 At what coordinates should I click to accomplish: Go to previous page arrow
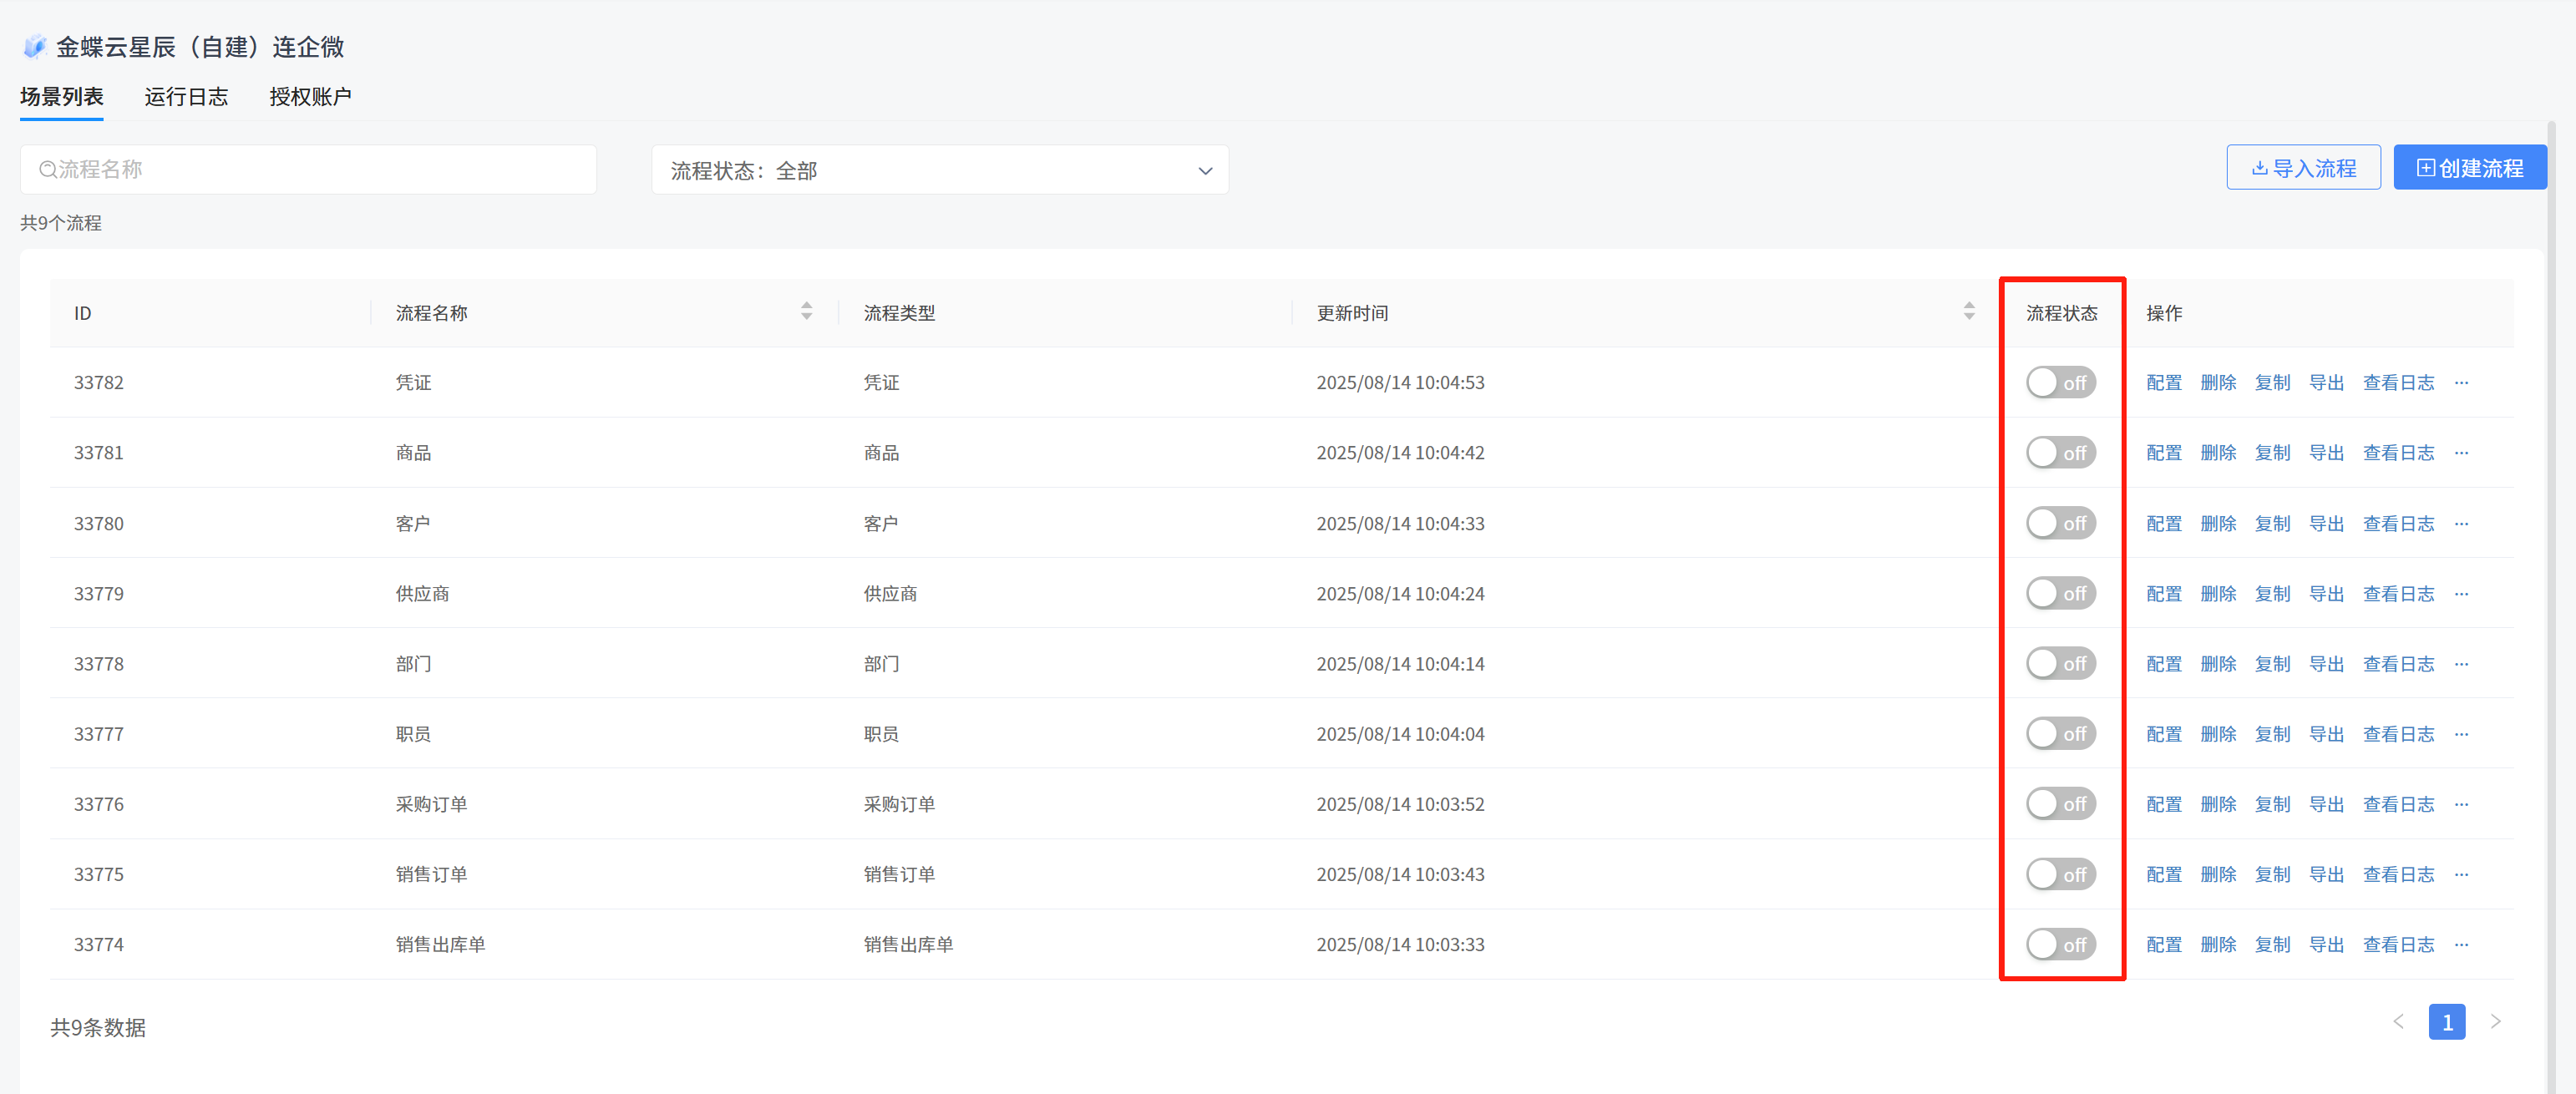pos(2398,1021)
